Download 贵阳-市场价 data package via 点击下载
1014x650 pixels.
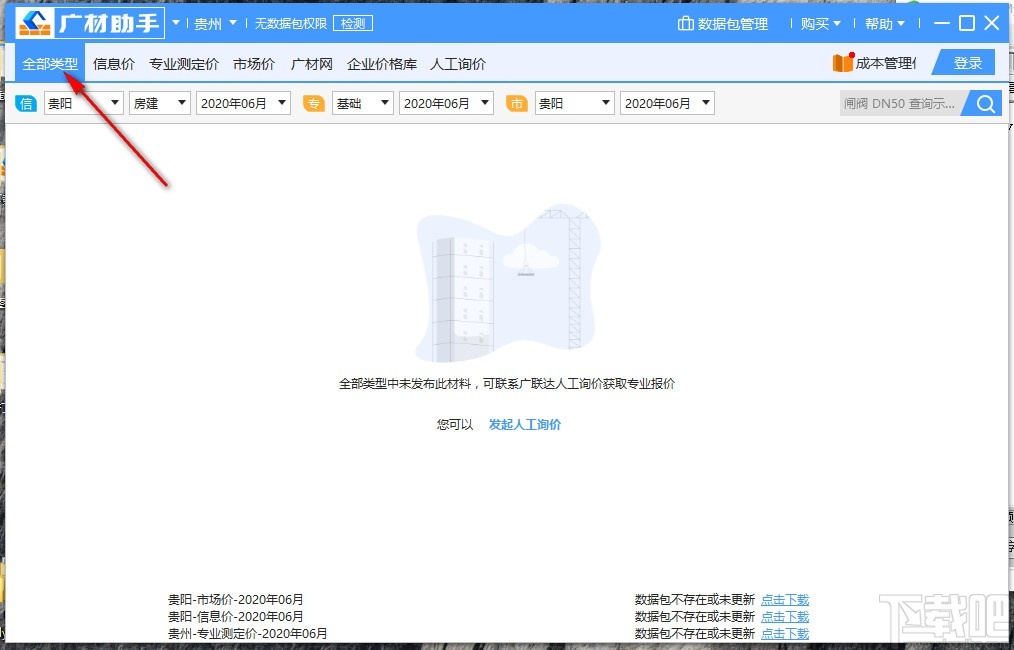[x=785, y=599]
